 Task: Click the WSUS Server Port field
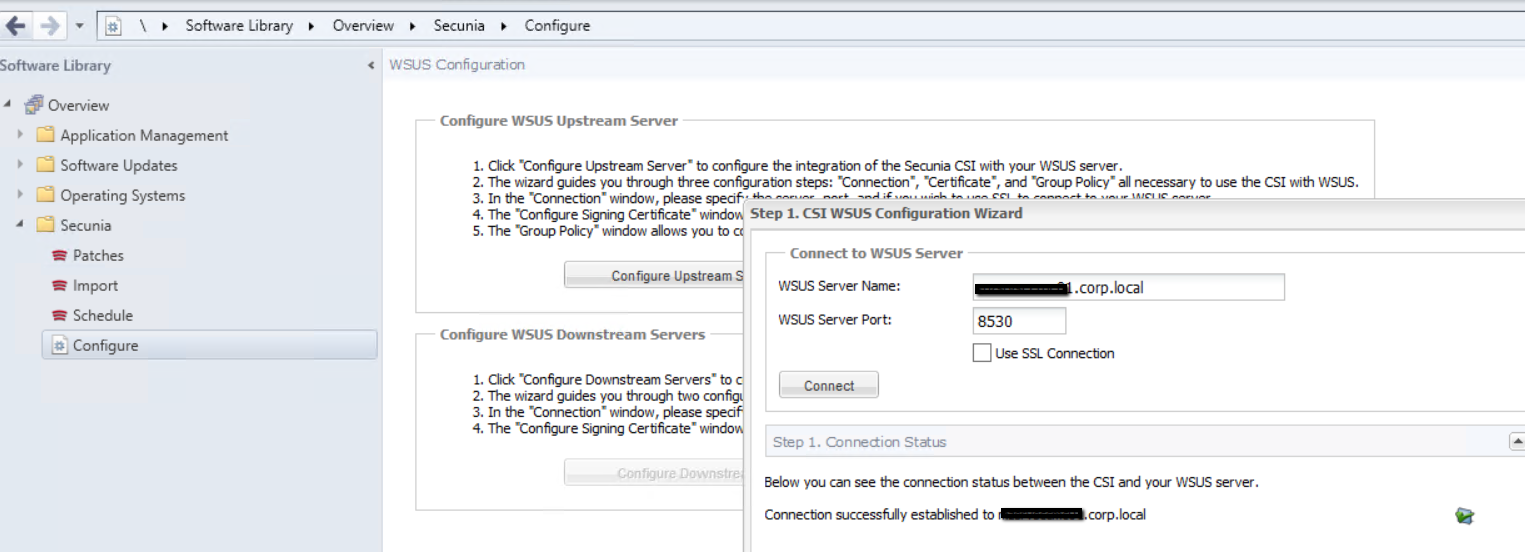point(1018,321)
